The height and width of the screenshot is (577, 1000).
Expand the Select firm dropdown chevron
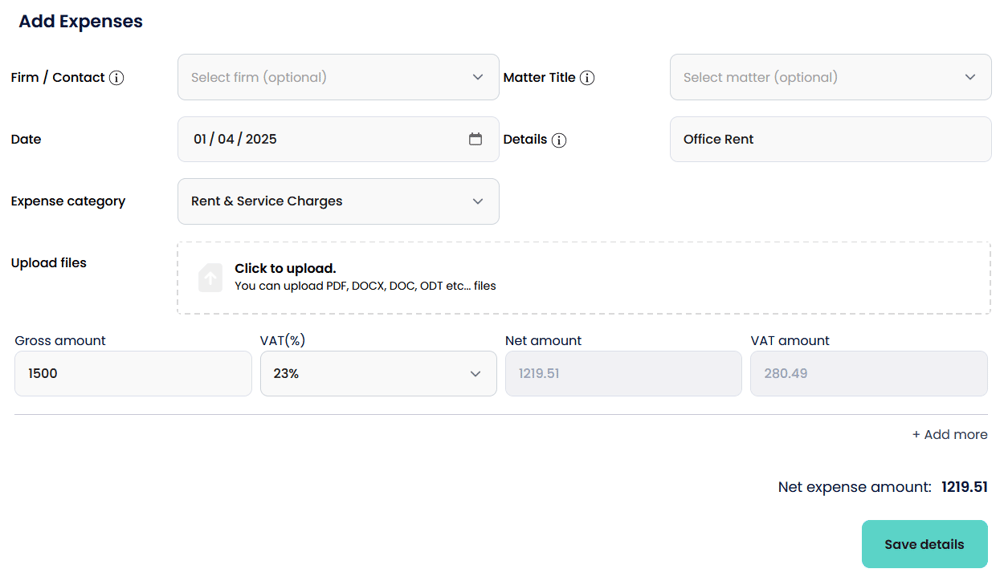pos(478,77)
